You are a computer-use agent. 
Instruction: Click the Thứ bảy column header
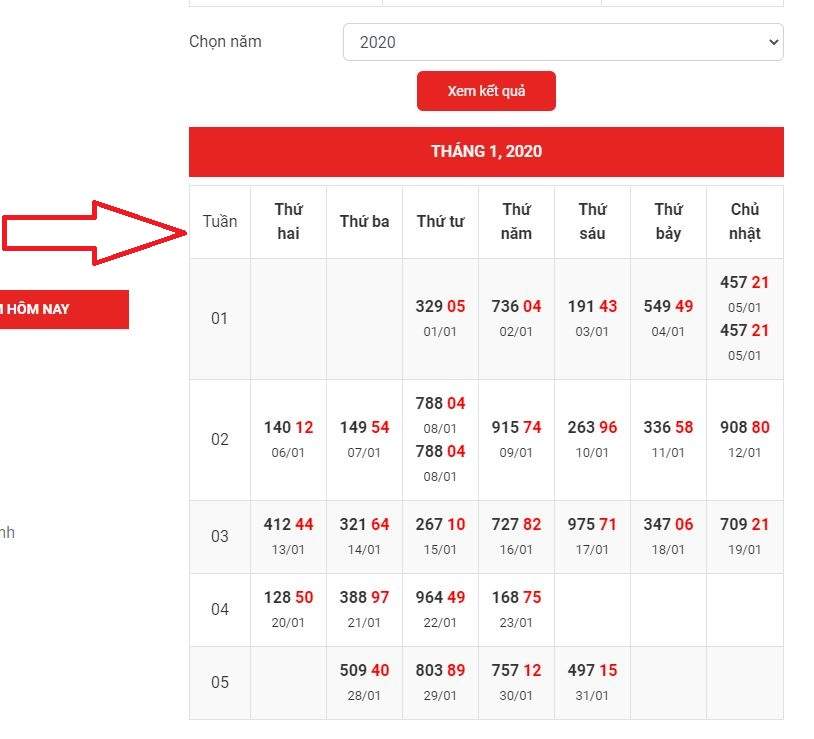(668, 221)
